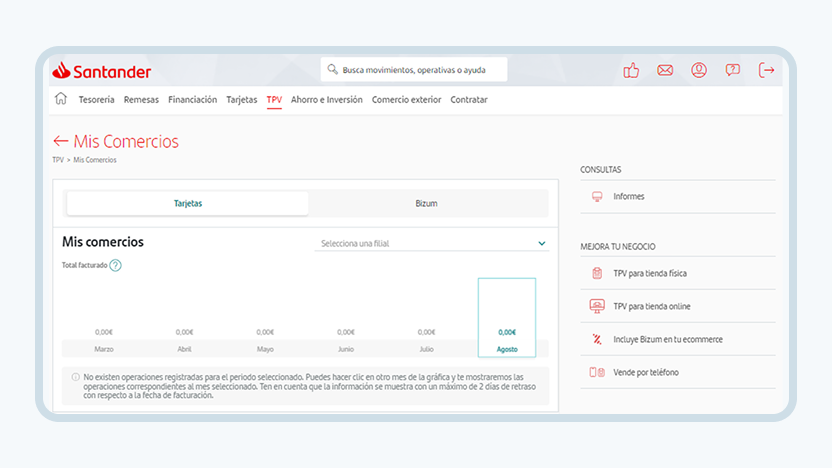Open the Tarjetas menu in navigation bar
The image size is (832, 468).
click(241, 100)
